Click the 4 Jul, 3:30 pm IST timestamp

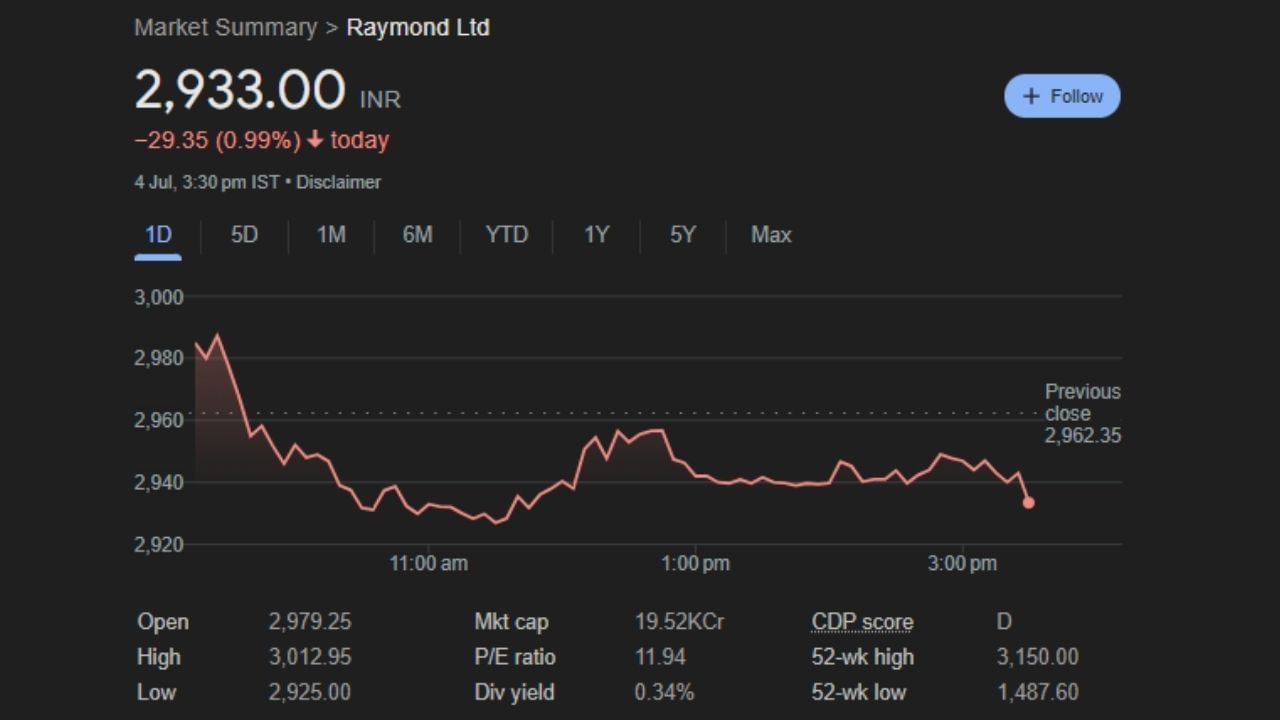207,182
